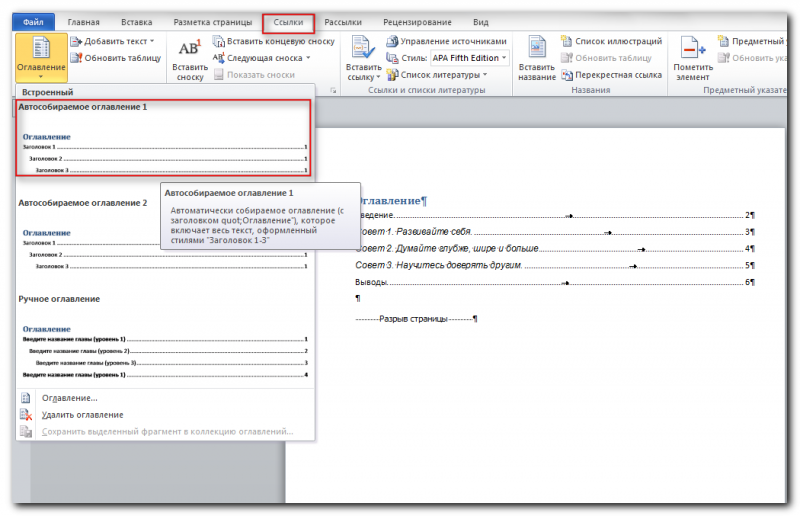Click Обновить таблицу in the Названия group
This screenshot has width=800, height=516.
607,58
